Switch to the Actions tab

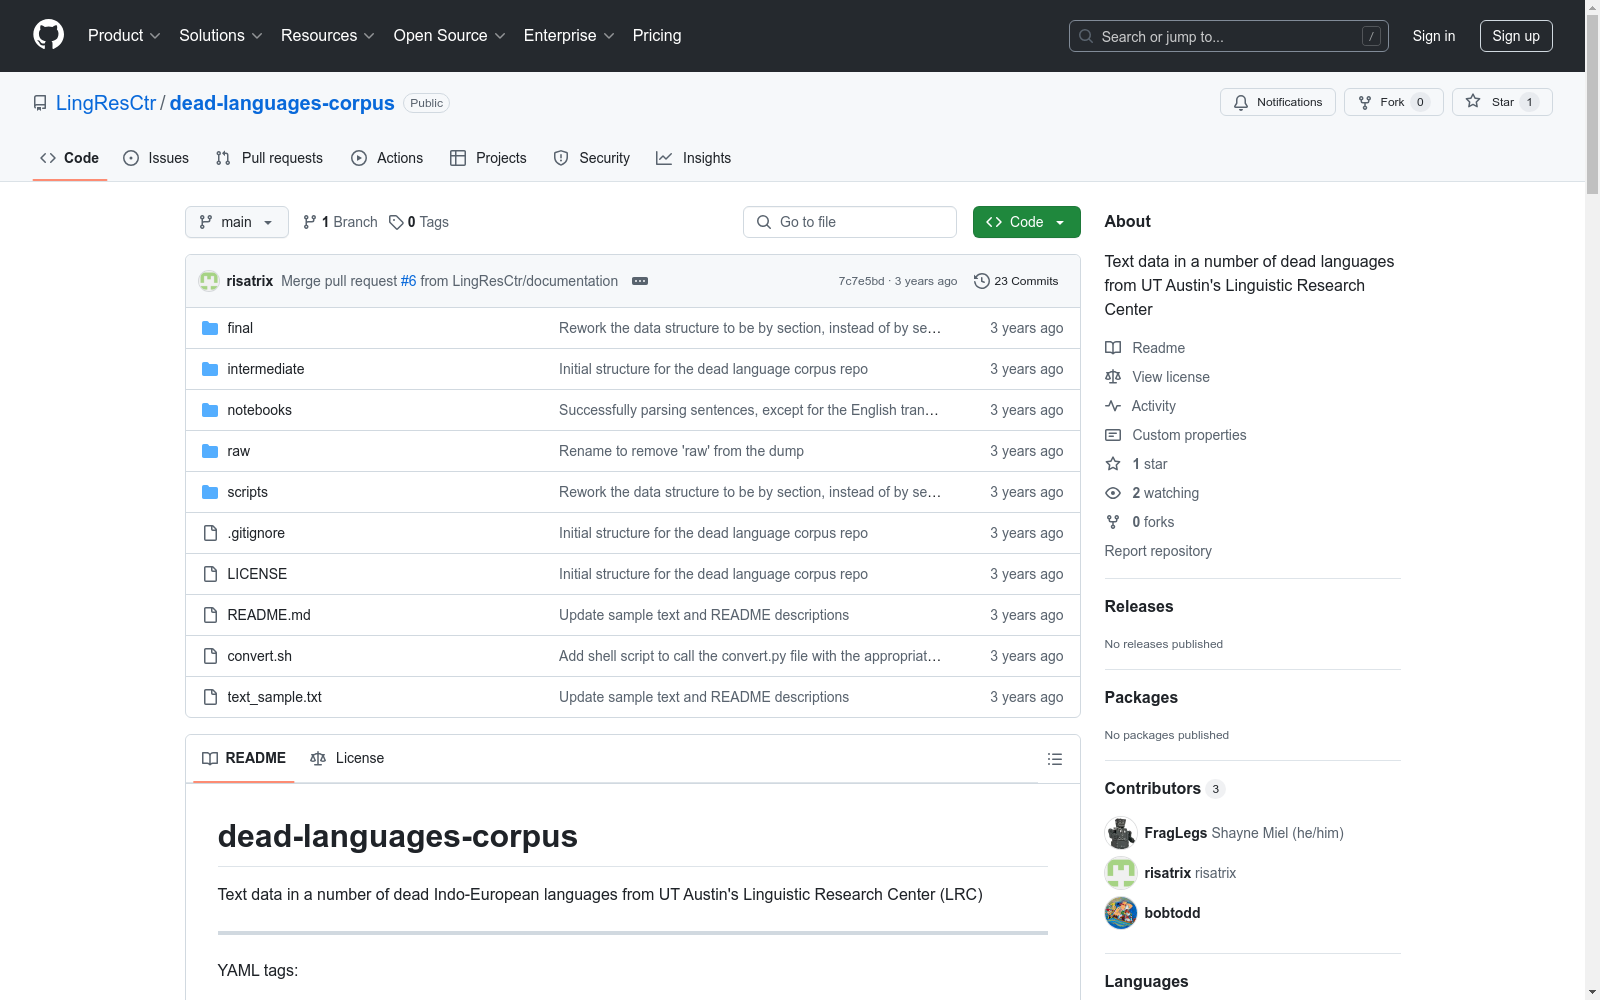point(387,158)
